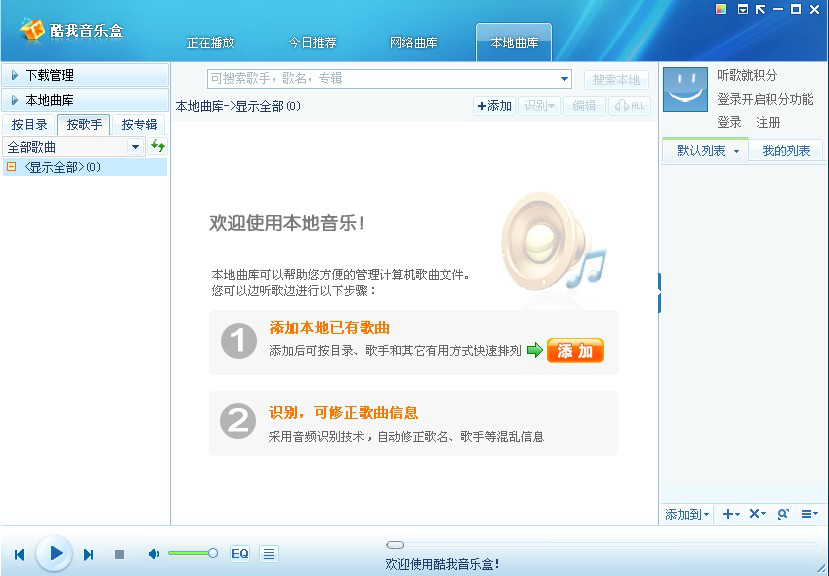Expand the 本地曲库 section

pos(85,100)
